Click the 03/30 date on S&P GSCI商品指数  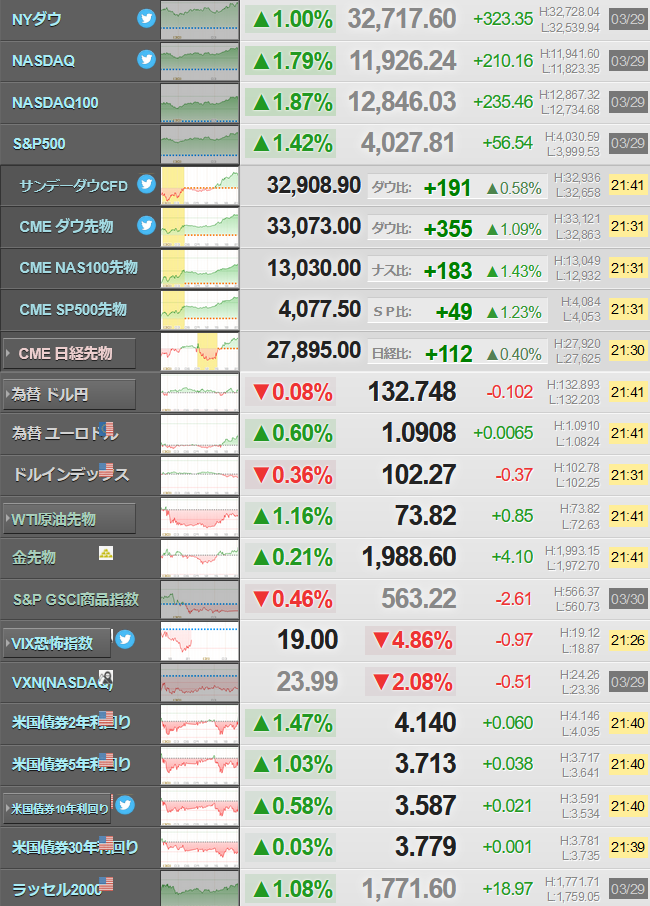(627, 599)
